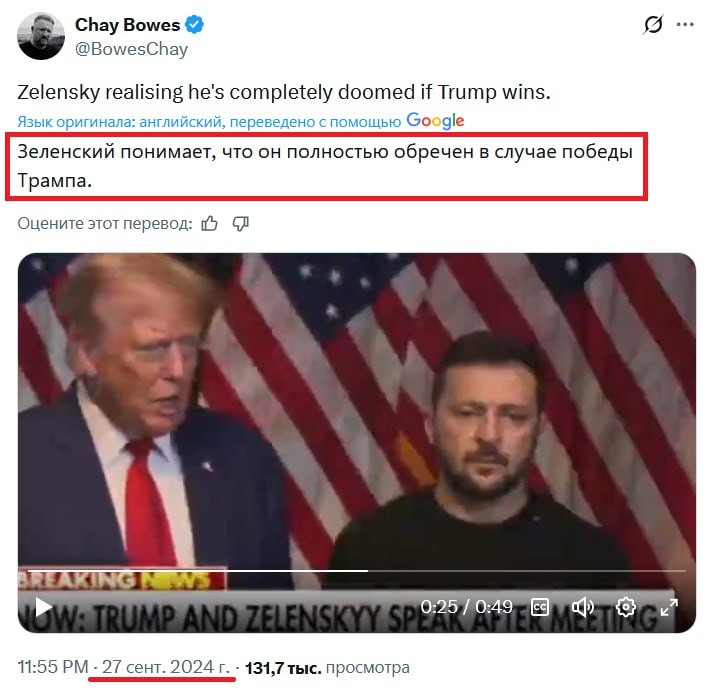Open the video settings gear

(x=626, y=607)
